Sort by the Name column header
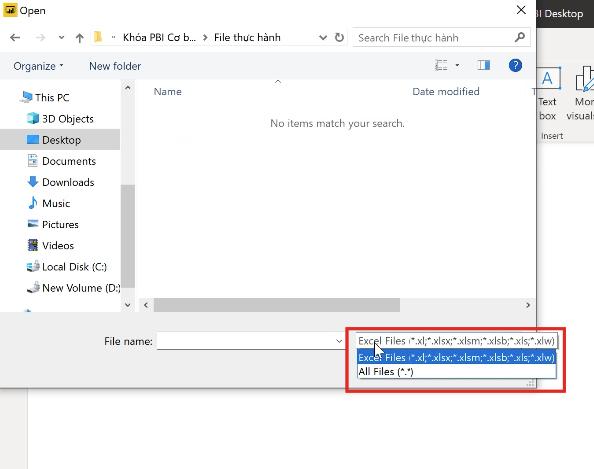The width and height of the screenshot is (594, 469). pyautogui.click(x=167, y=91)
